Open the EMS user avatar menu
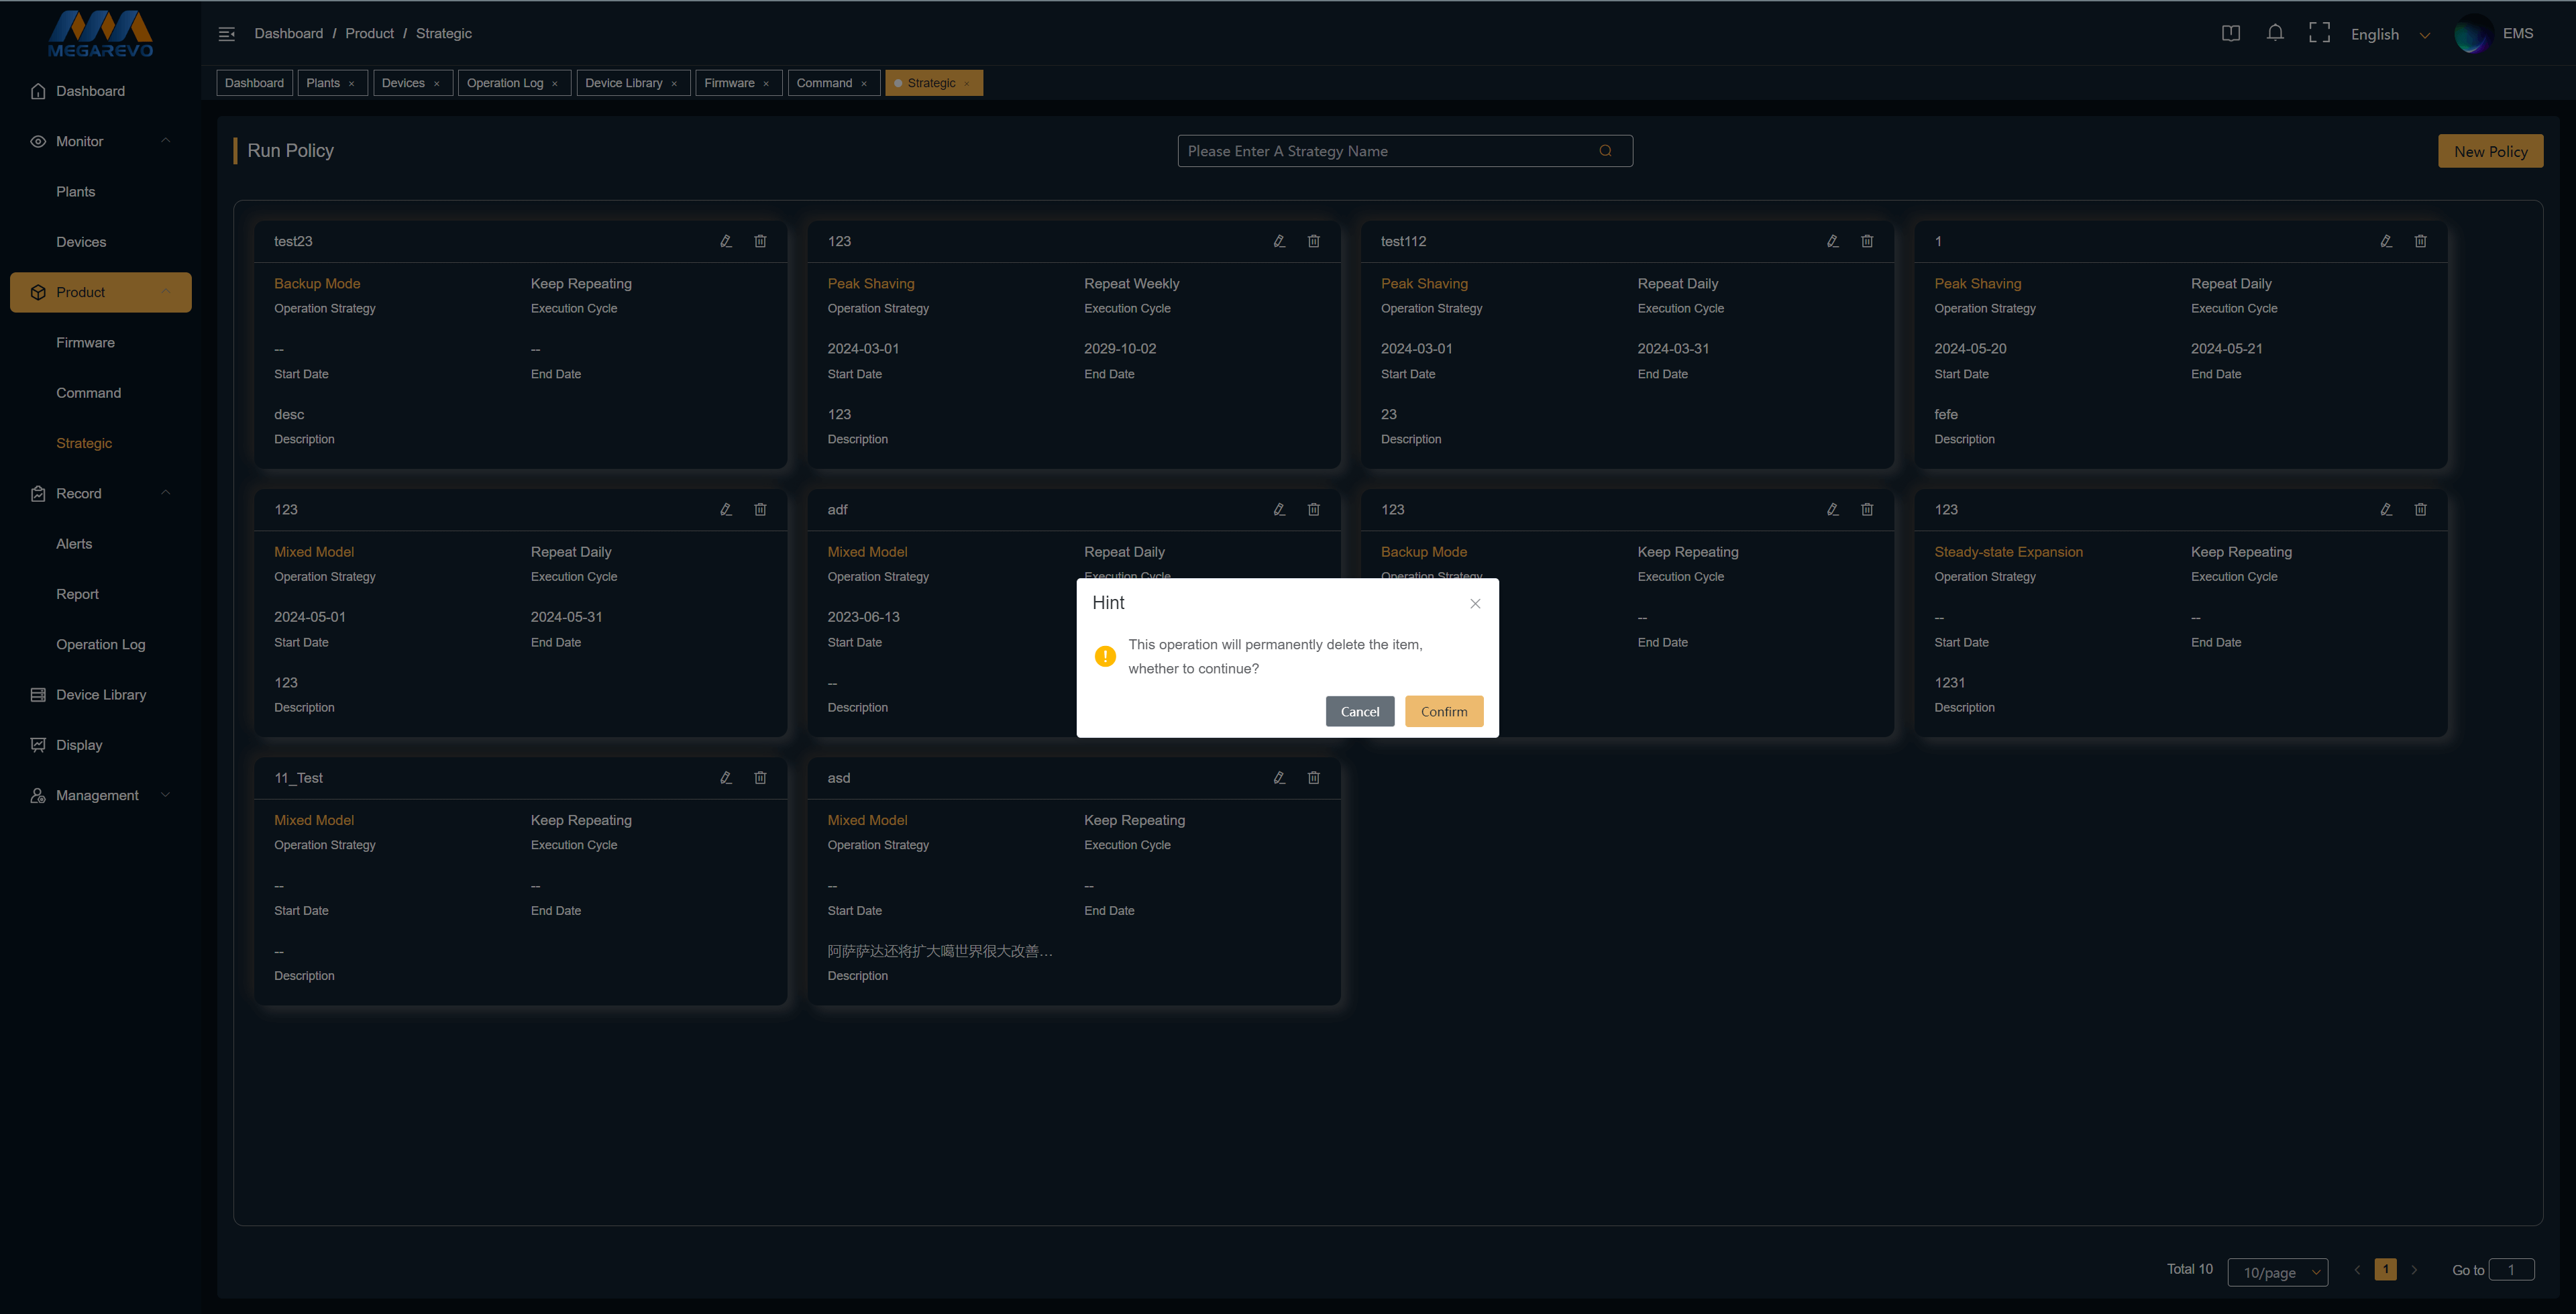 (x=2494, y=33)
